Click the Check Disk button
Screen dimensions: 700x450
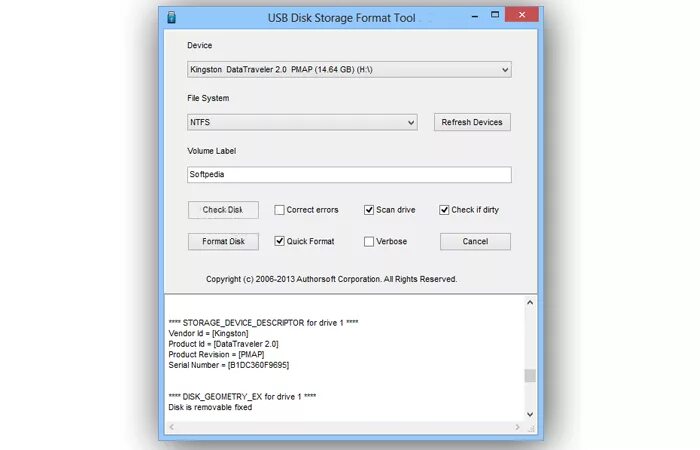point(223,210)
